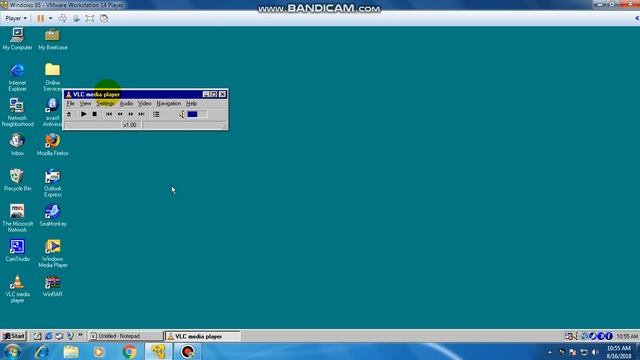Image resolution: width=640 pixels, height=360 pixels.
Task: Click VLC cone icon in title bar
Action: point(69,94)
